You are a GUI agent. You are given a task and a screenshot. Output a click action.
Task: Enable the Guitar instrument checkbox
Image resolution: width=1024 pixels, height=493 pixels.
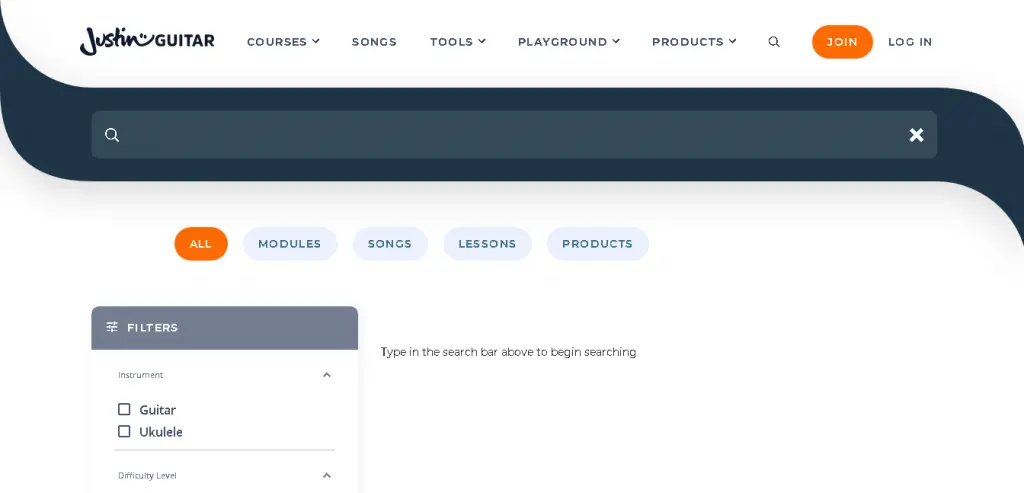125,409
